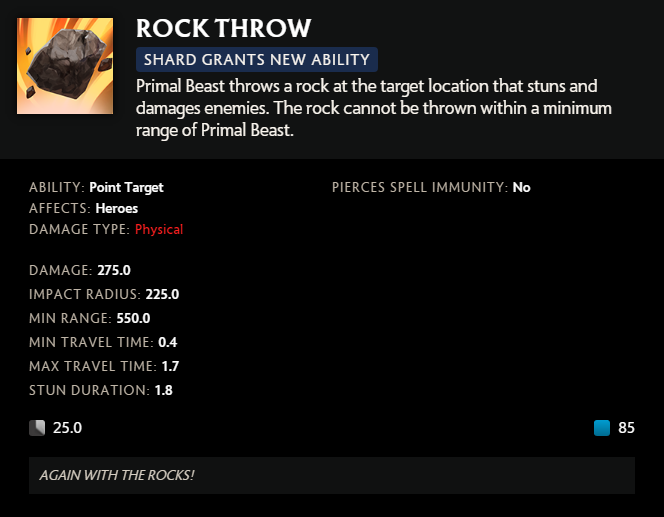Click the Min Range 550.0 stat
The height and width of the screenshot is (517, 664).
tap(89, 318)
